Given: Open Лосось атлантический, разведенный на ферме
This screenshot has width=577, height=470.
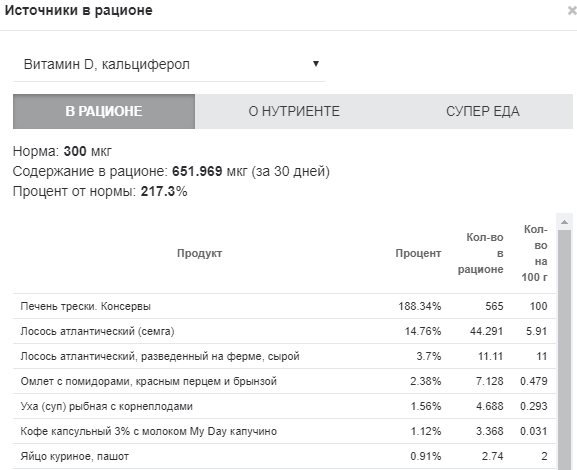Looking at the screenshot, I should 284,356.
